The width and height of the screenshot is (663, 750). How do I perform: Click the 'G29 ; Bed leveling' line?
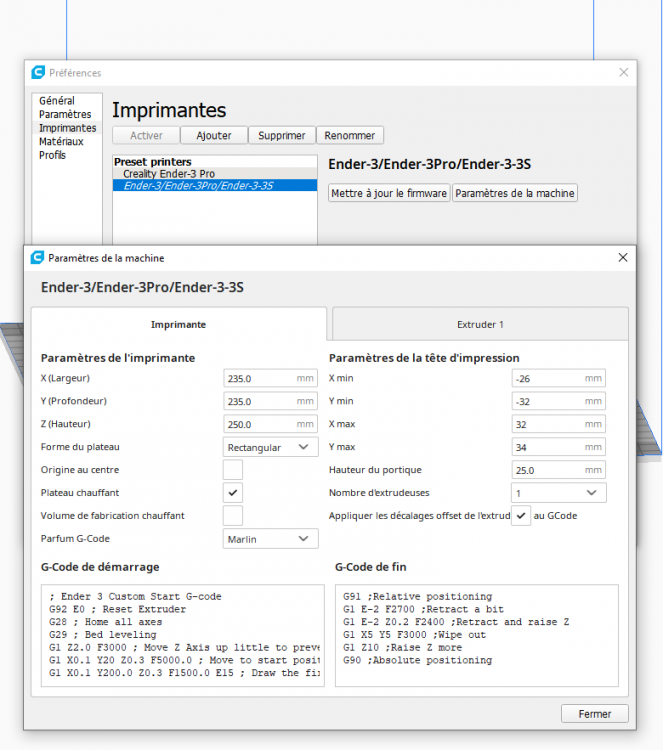(102, 635)
